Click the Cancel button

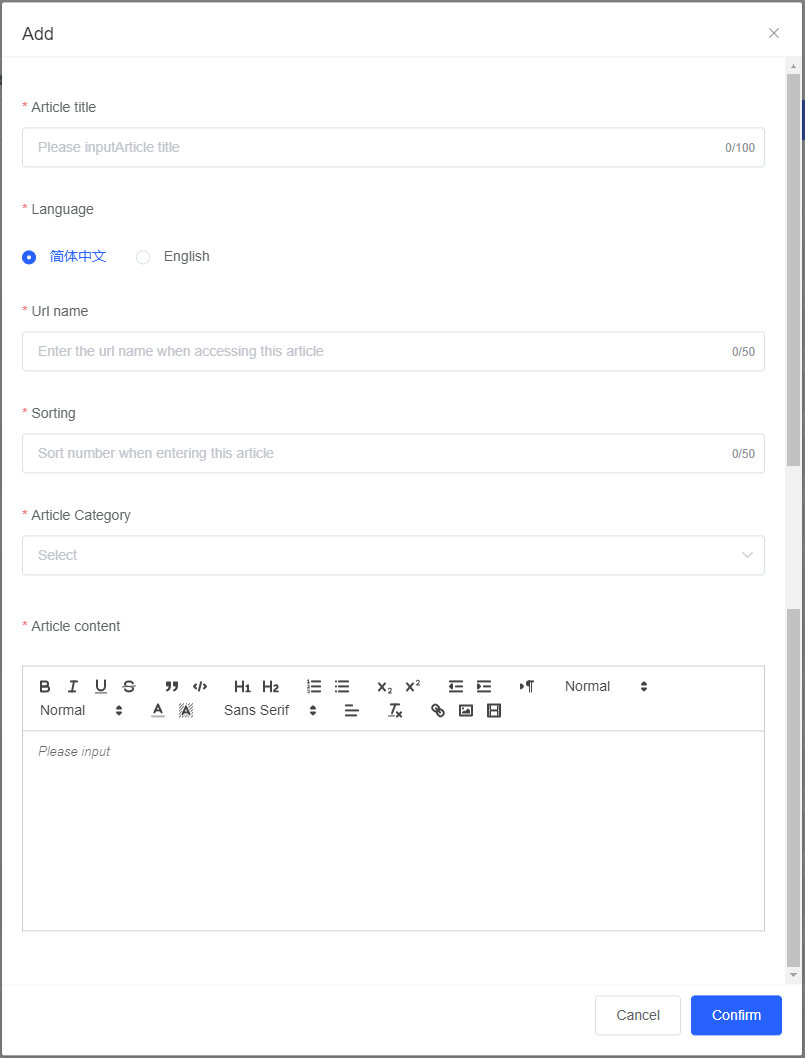click(638, 1015)
